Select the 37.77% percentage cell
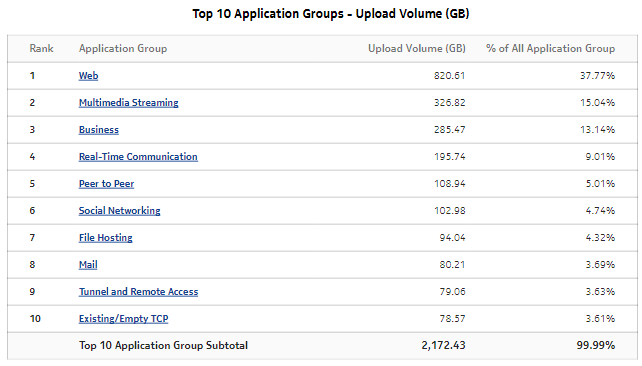The image size is (642, 366). tap(597, 76)
